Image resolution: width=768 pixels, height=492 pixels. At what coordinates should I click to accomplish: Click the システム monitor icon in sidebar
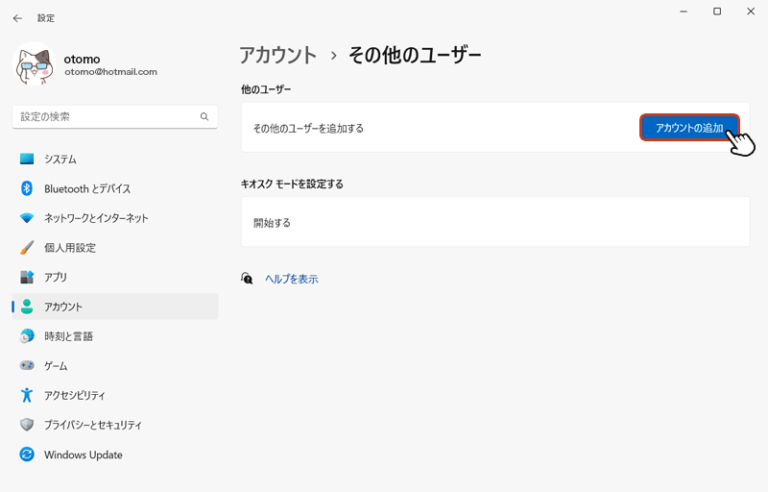27,159
